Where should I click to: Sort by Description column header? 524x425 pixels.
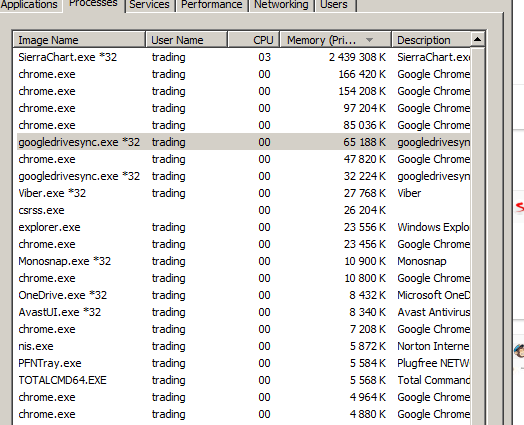(431, 40)
